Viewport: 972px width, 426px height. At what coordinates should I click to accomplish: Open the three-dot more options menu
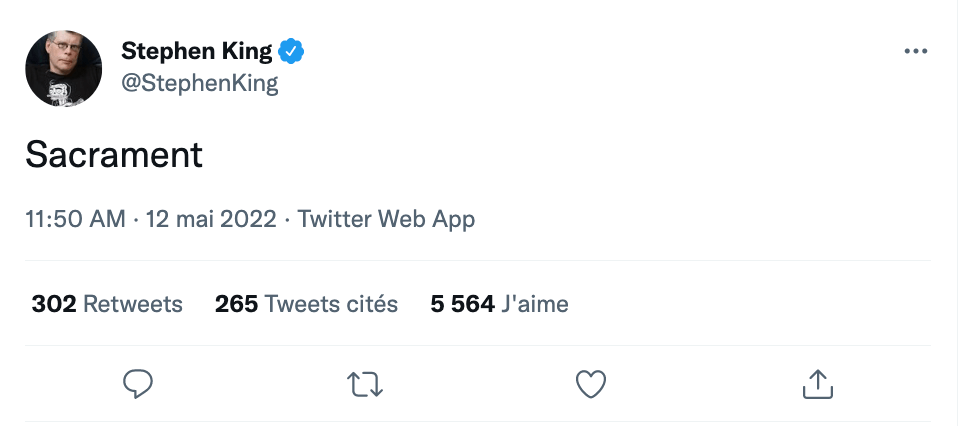click(x=915, y=52)
